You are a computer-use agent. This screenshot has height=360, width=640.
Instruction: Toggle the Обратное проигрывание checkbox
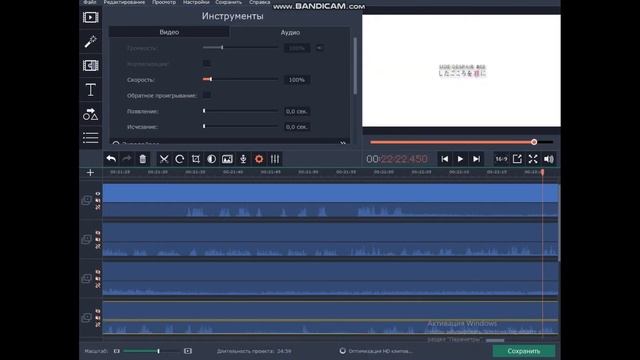[x=207, y=95]
